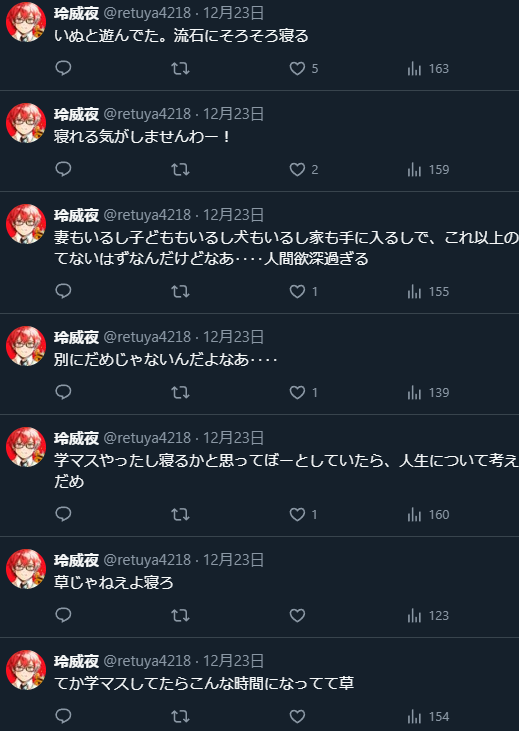519x731 pixels.
Task: Open view count 155 analytics
Action: tap(428, 291)
